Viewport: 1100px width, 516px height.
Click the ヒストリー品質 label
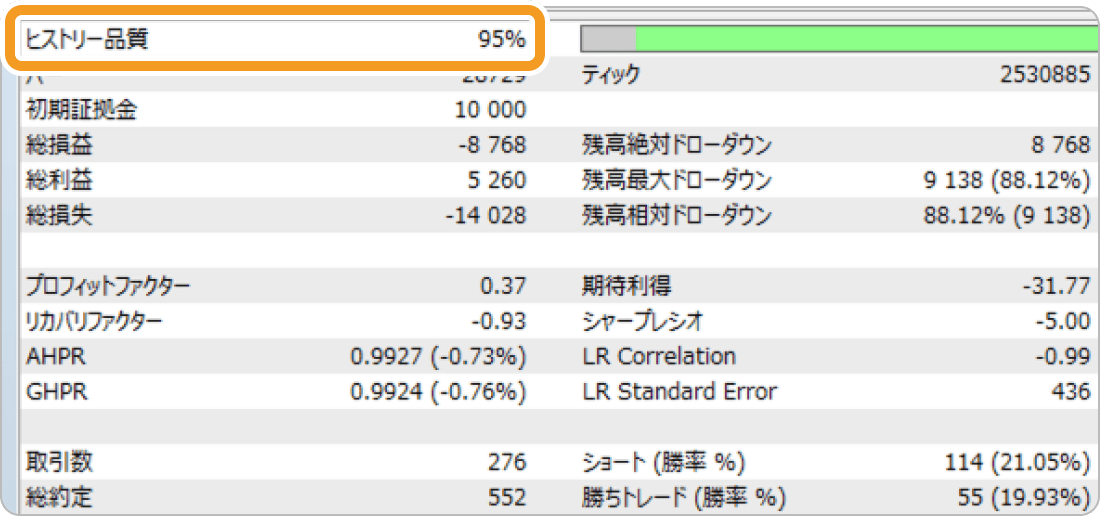click(87, 40)
